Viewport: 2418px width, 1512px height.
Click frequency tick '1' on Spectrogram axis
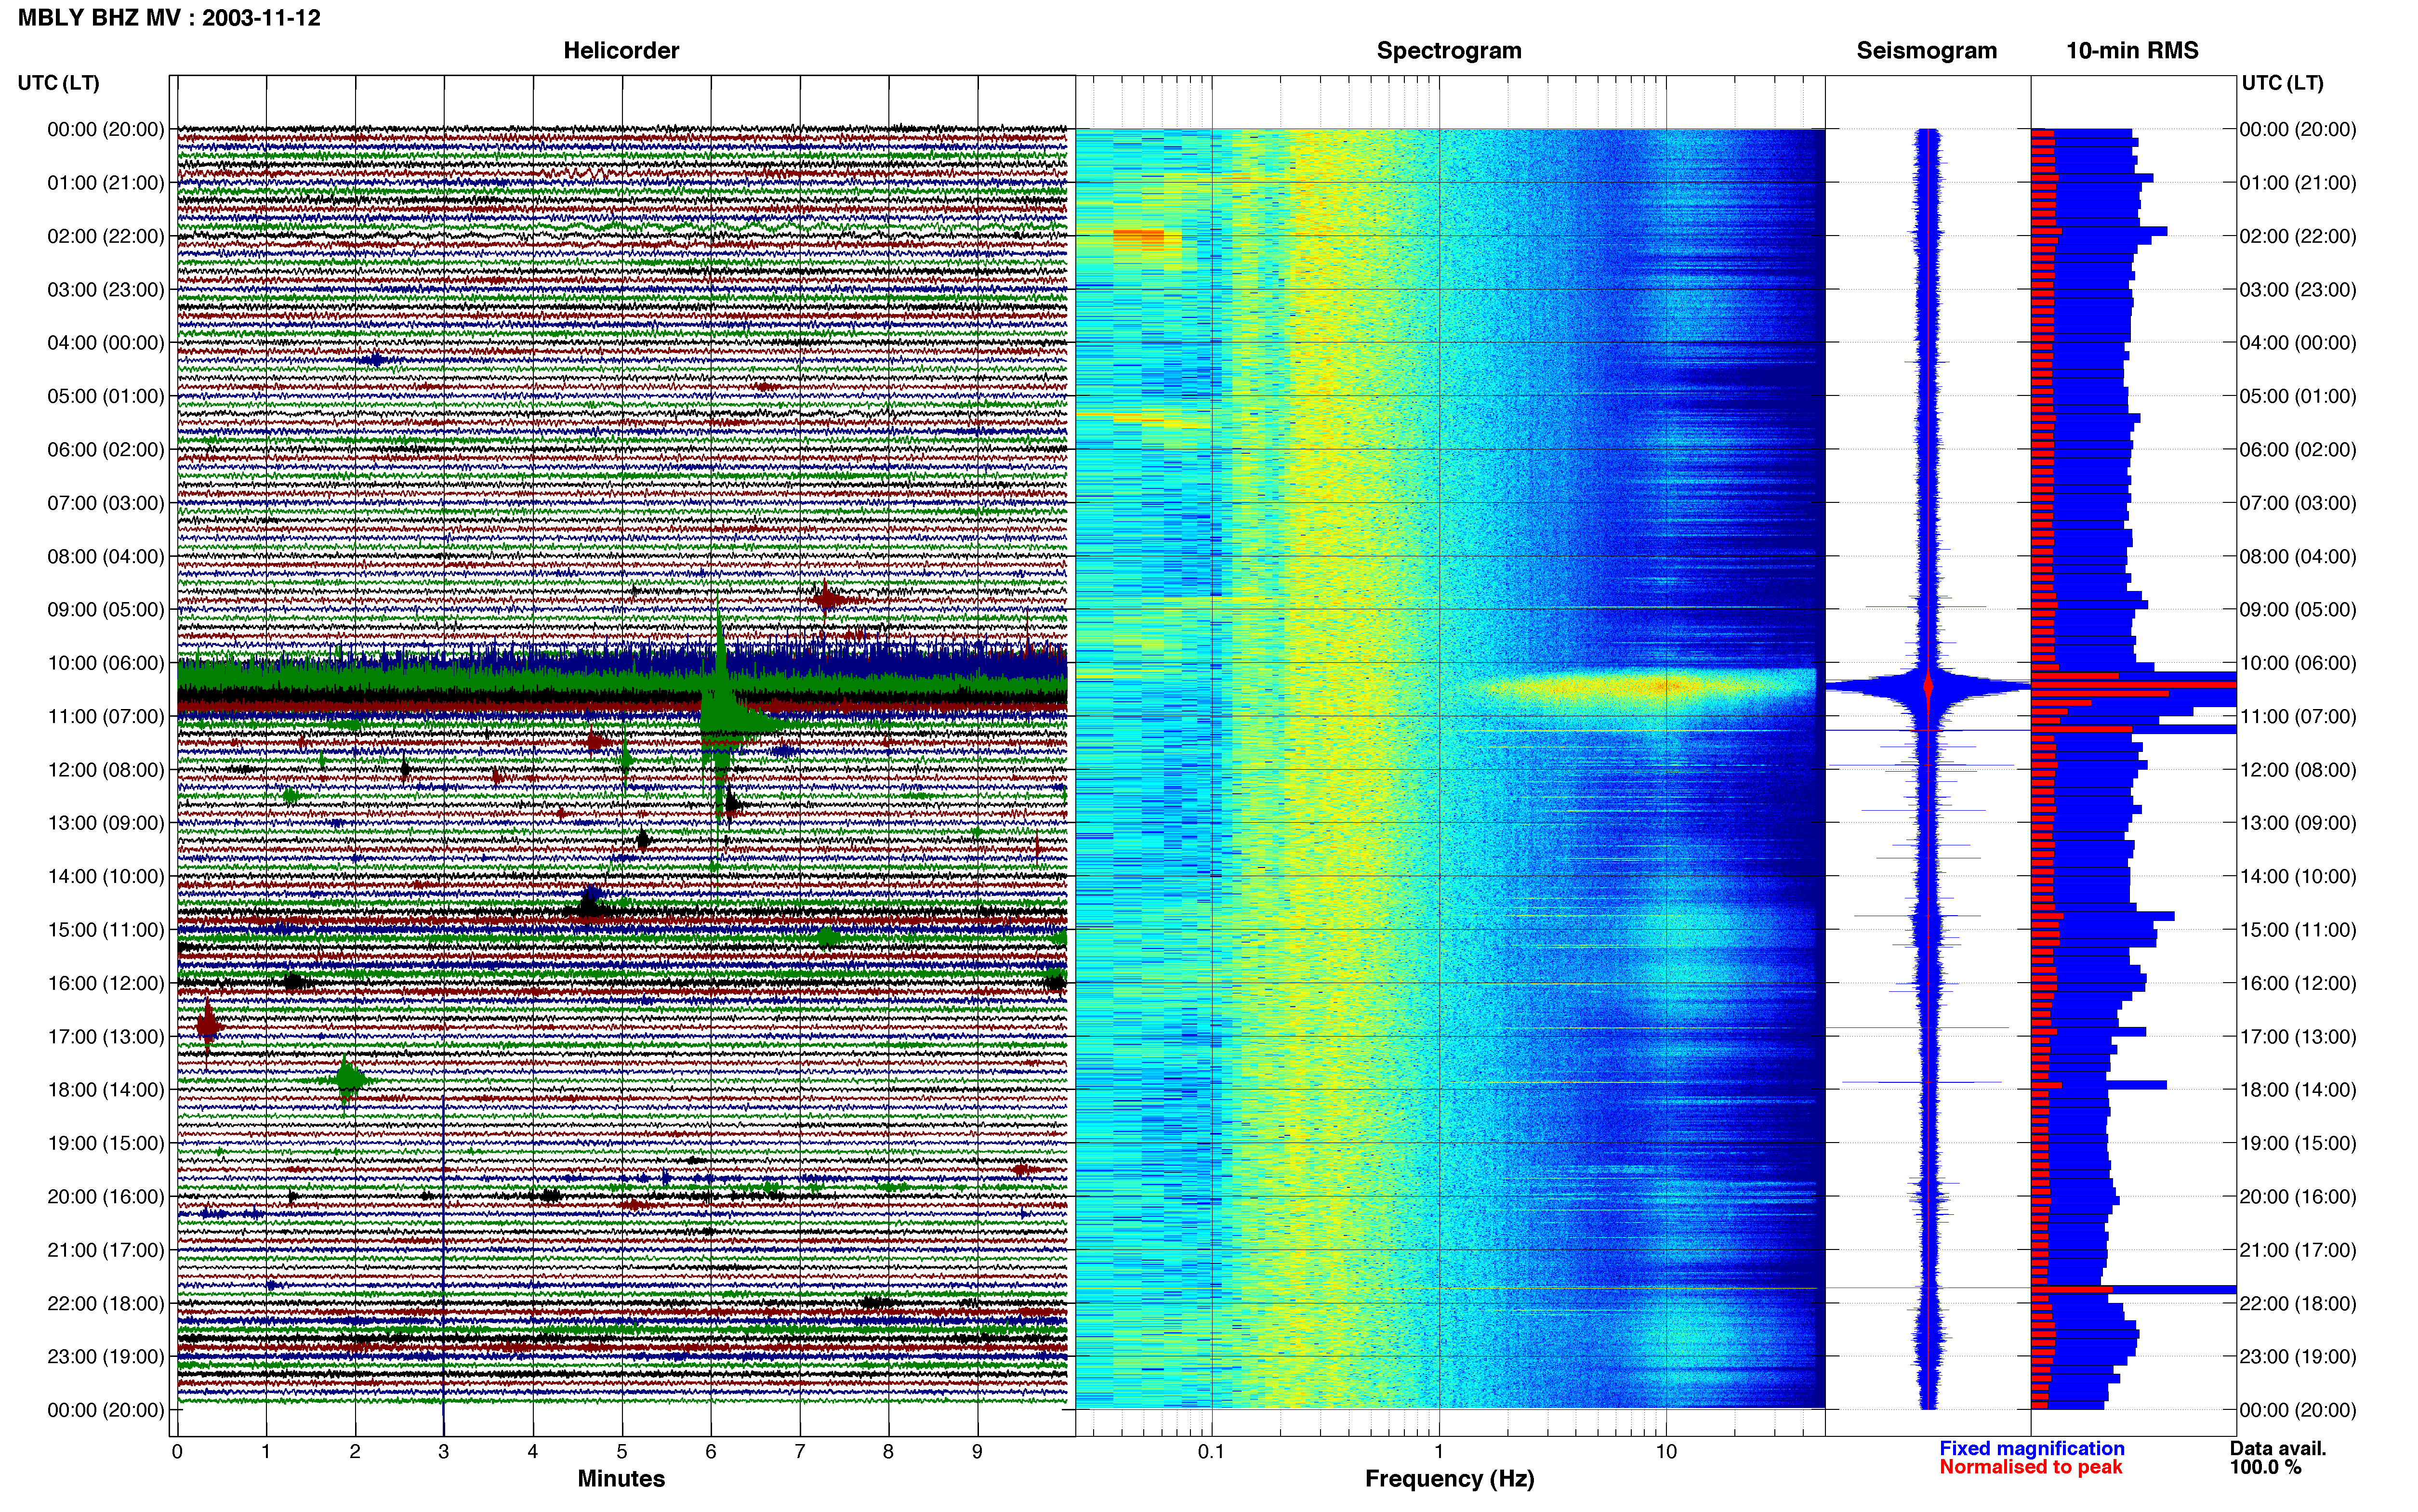point(1439,1452)
